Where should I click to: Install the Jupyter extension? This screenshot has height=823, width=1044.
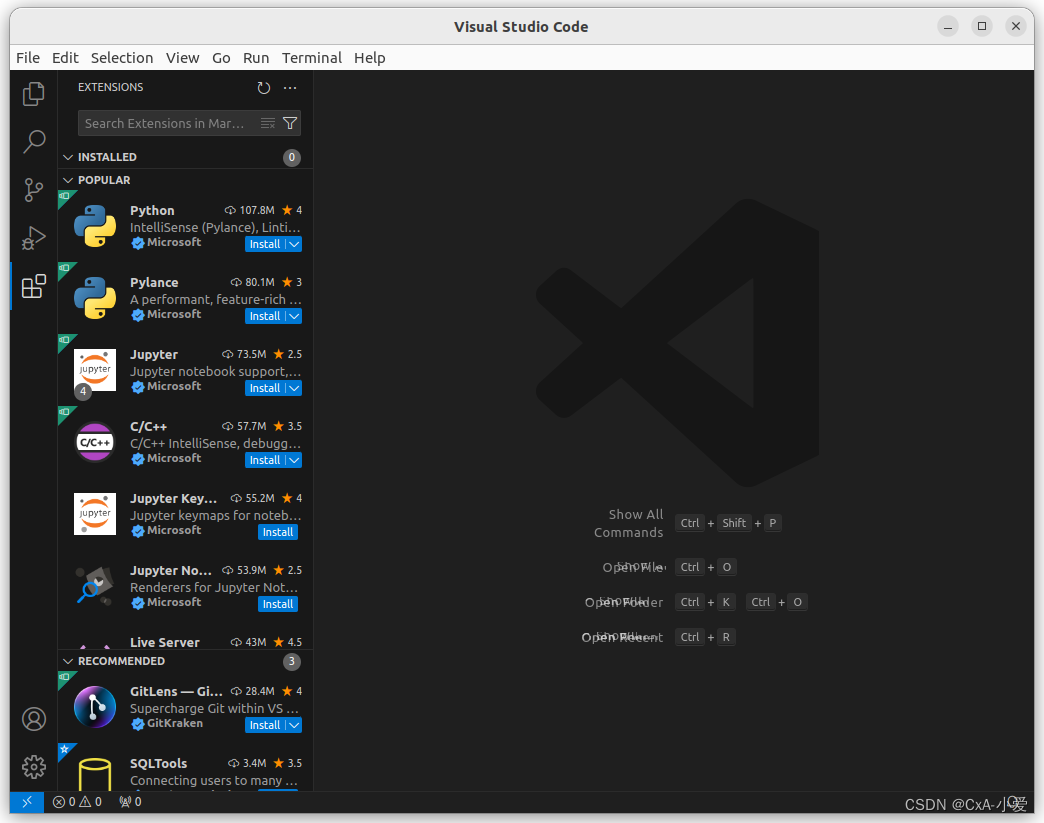coord(265,388)
